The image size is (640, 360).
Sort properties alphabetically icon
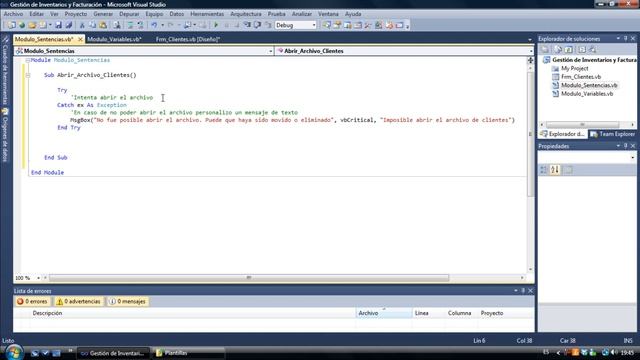(555, 170)
